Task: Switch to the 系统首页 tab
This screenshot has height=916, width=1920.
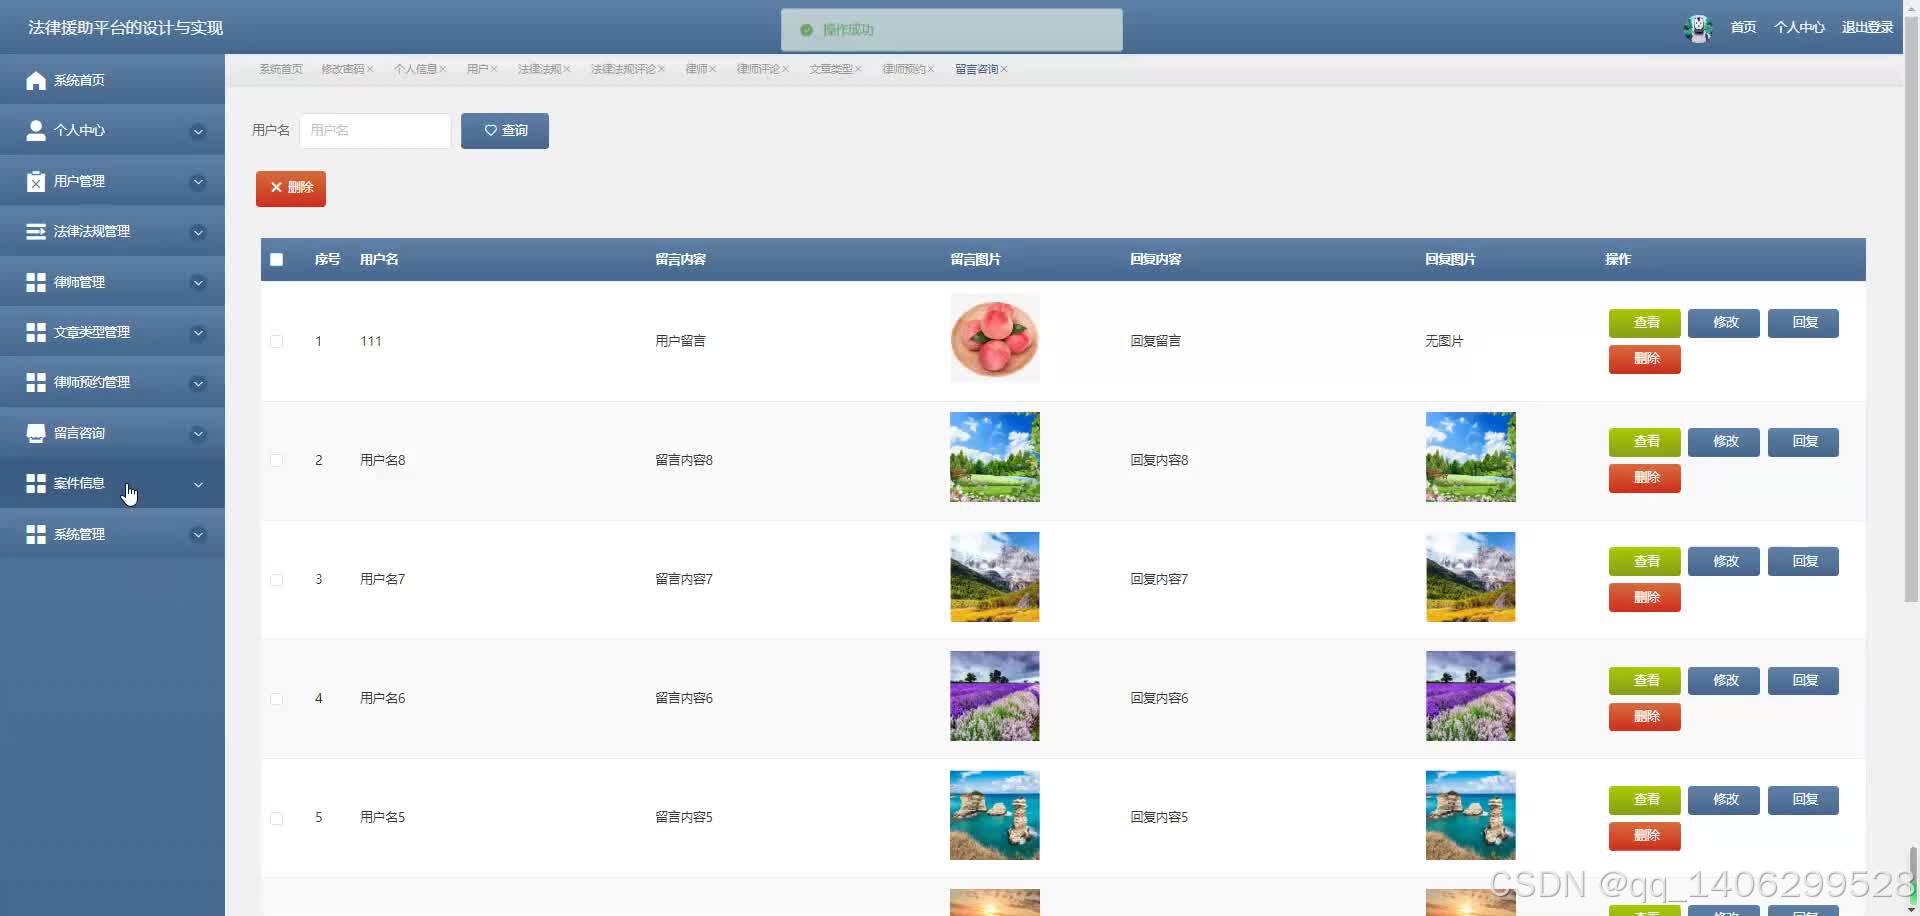Action: [281, 69]
